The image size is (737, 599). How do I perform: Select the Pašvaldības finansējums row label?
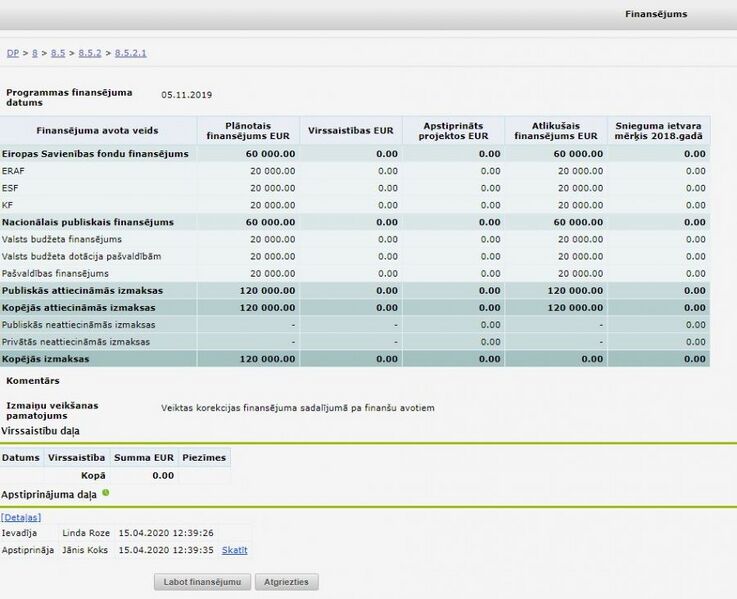tap(55, 274)
